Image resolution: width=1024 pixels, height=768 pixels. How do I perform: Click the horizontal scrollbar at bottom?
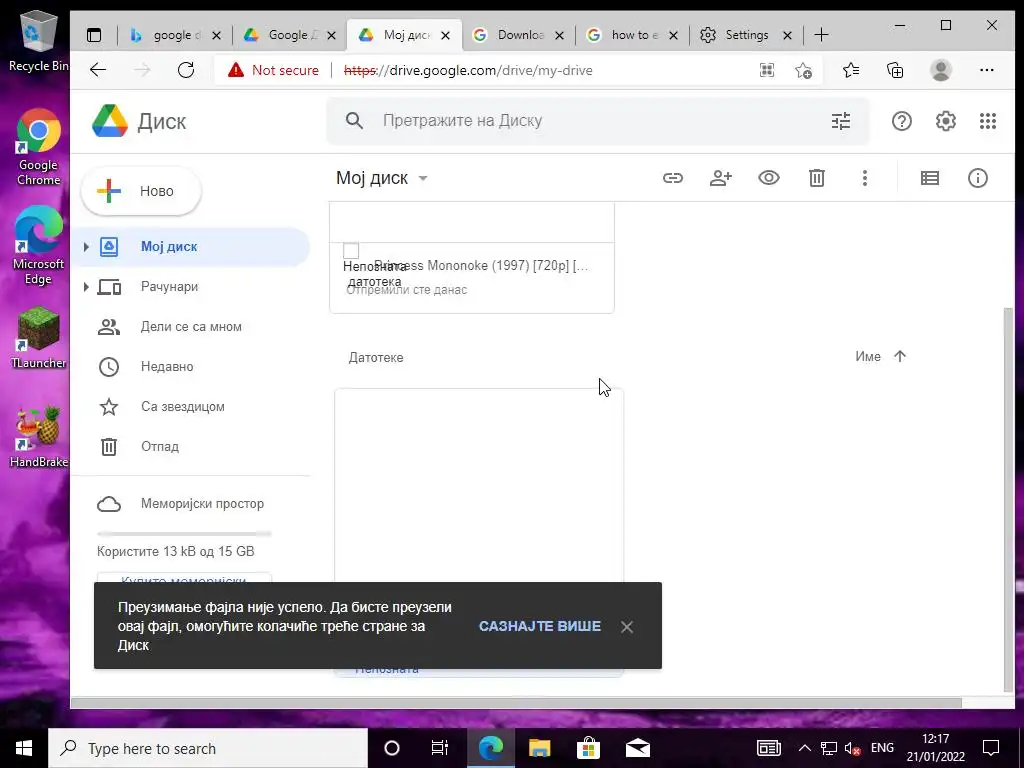tap(516, 703)
